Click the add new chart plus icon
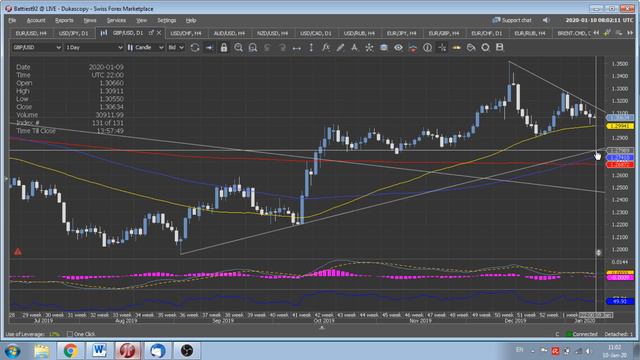640x360 pixels. pos(607,33)
